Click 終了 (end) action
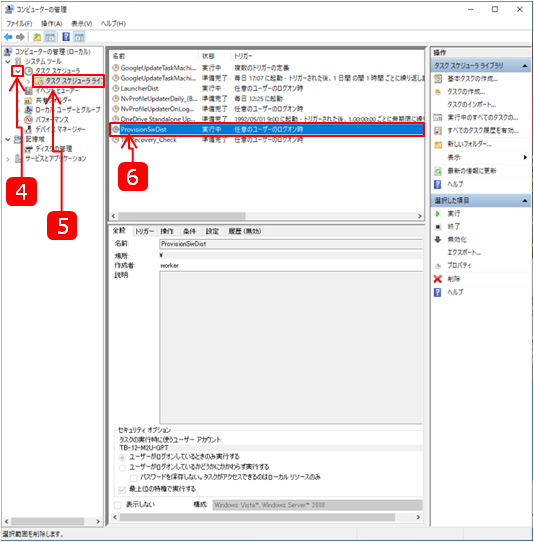This screenshot has height=542, width=534. tap(454, 226)
